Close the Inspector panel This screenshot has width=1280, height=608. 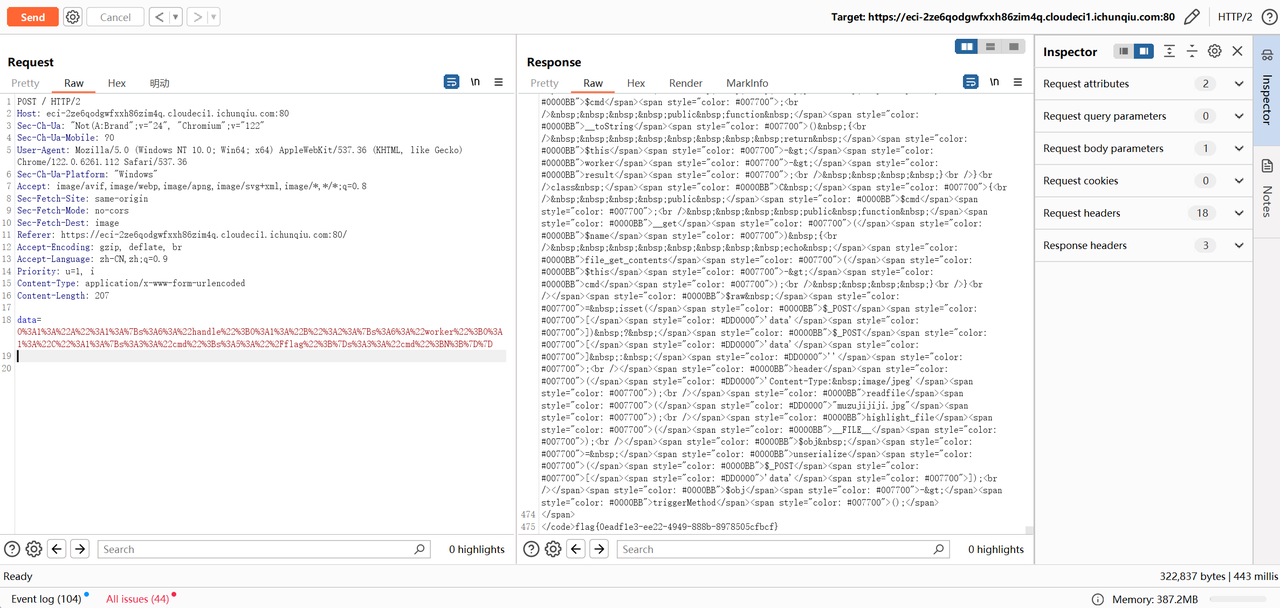1238,51
